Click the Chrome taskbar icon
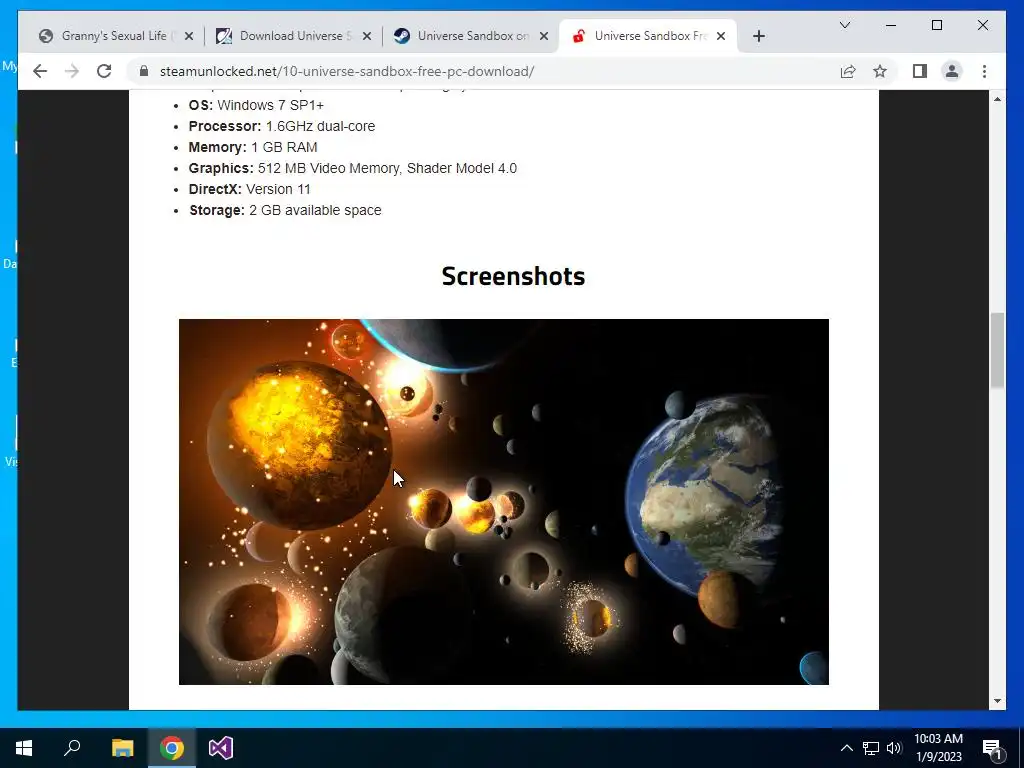This screenshot has width=1024, height=768. (x=172, y=748)
